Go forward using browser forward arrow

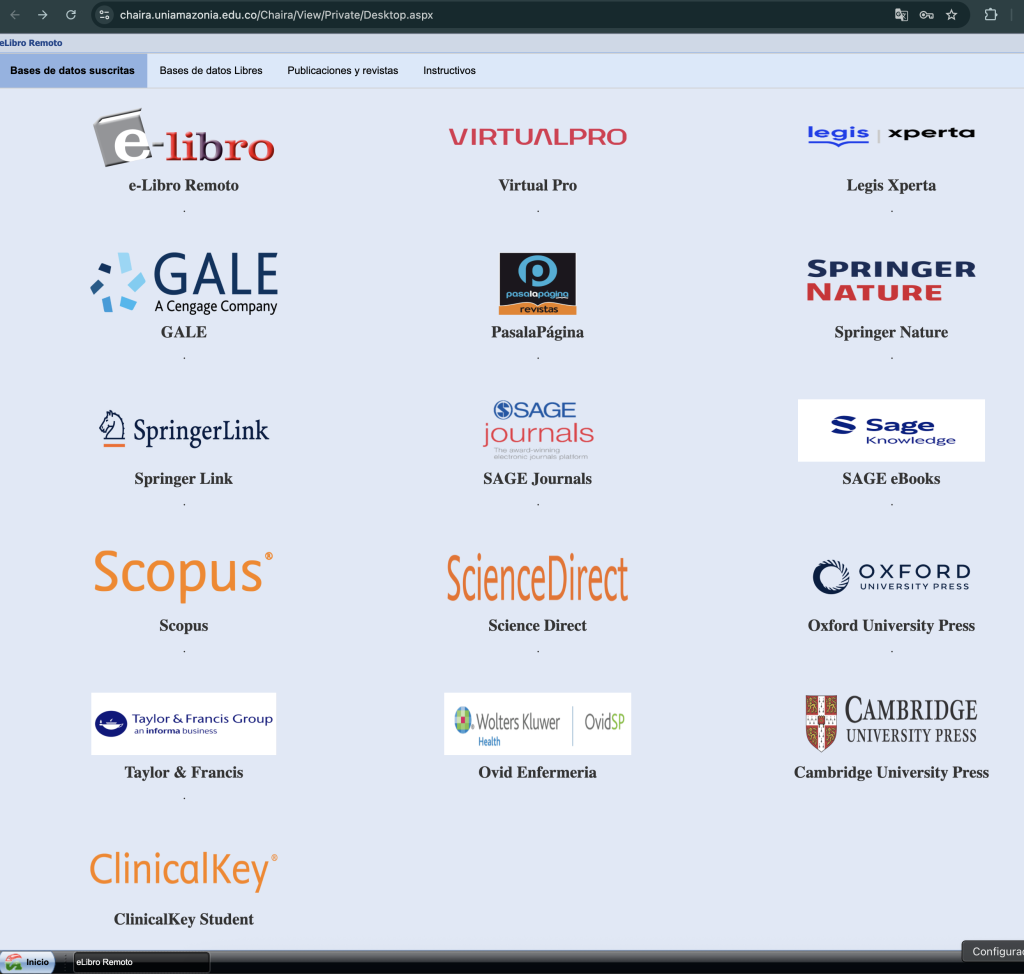(x=42, y=14)
